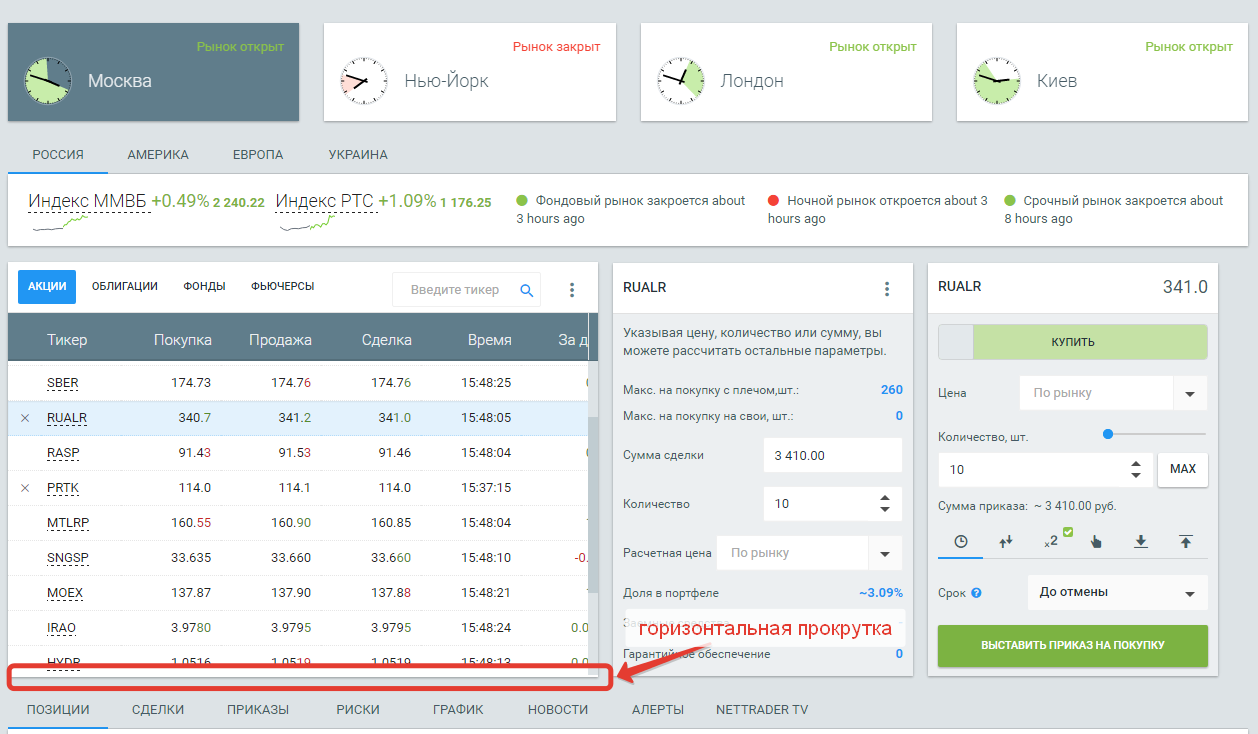Click the green ВЫСТАВИТЬ ПРИКАЗ НА ПОКУПКУ button

click(1073, 646)
